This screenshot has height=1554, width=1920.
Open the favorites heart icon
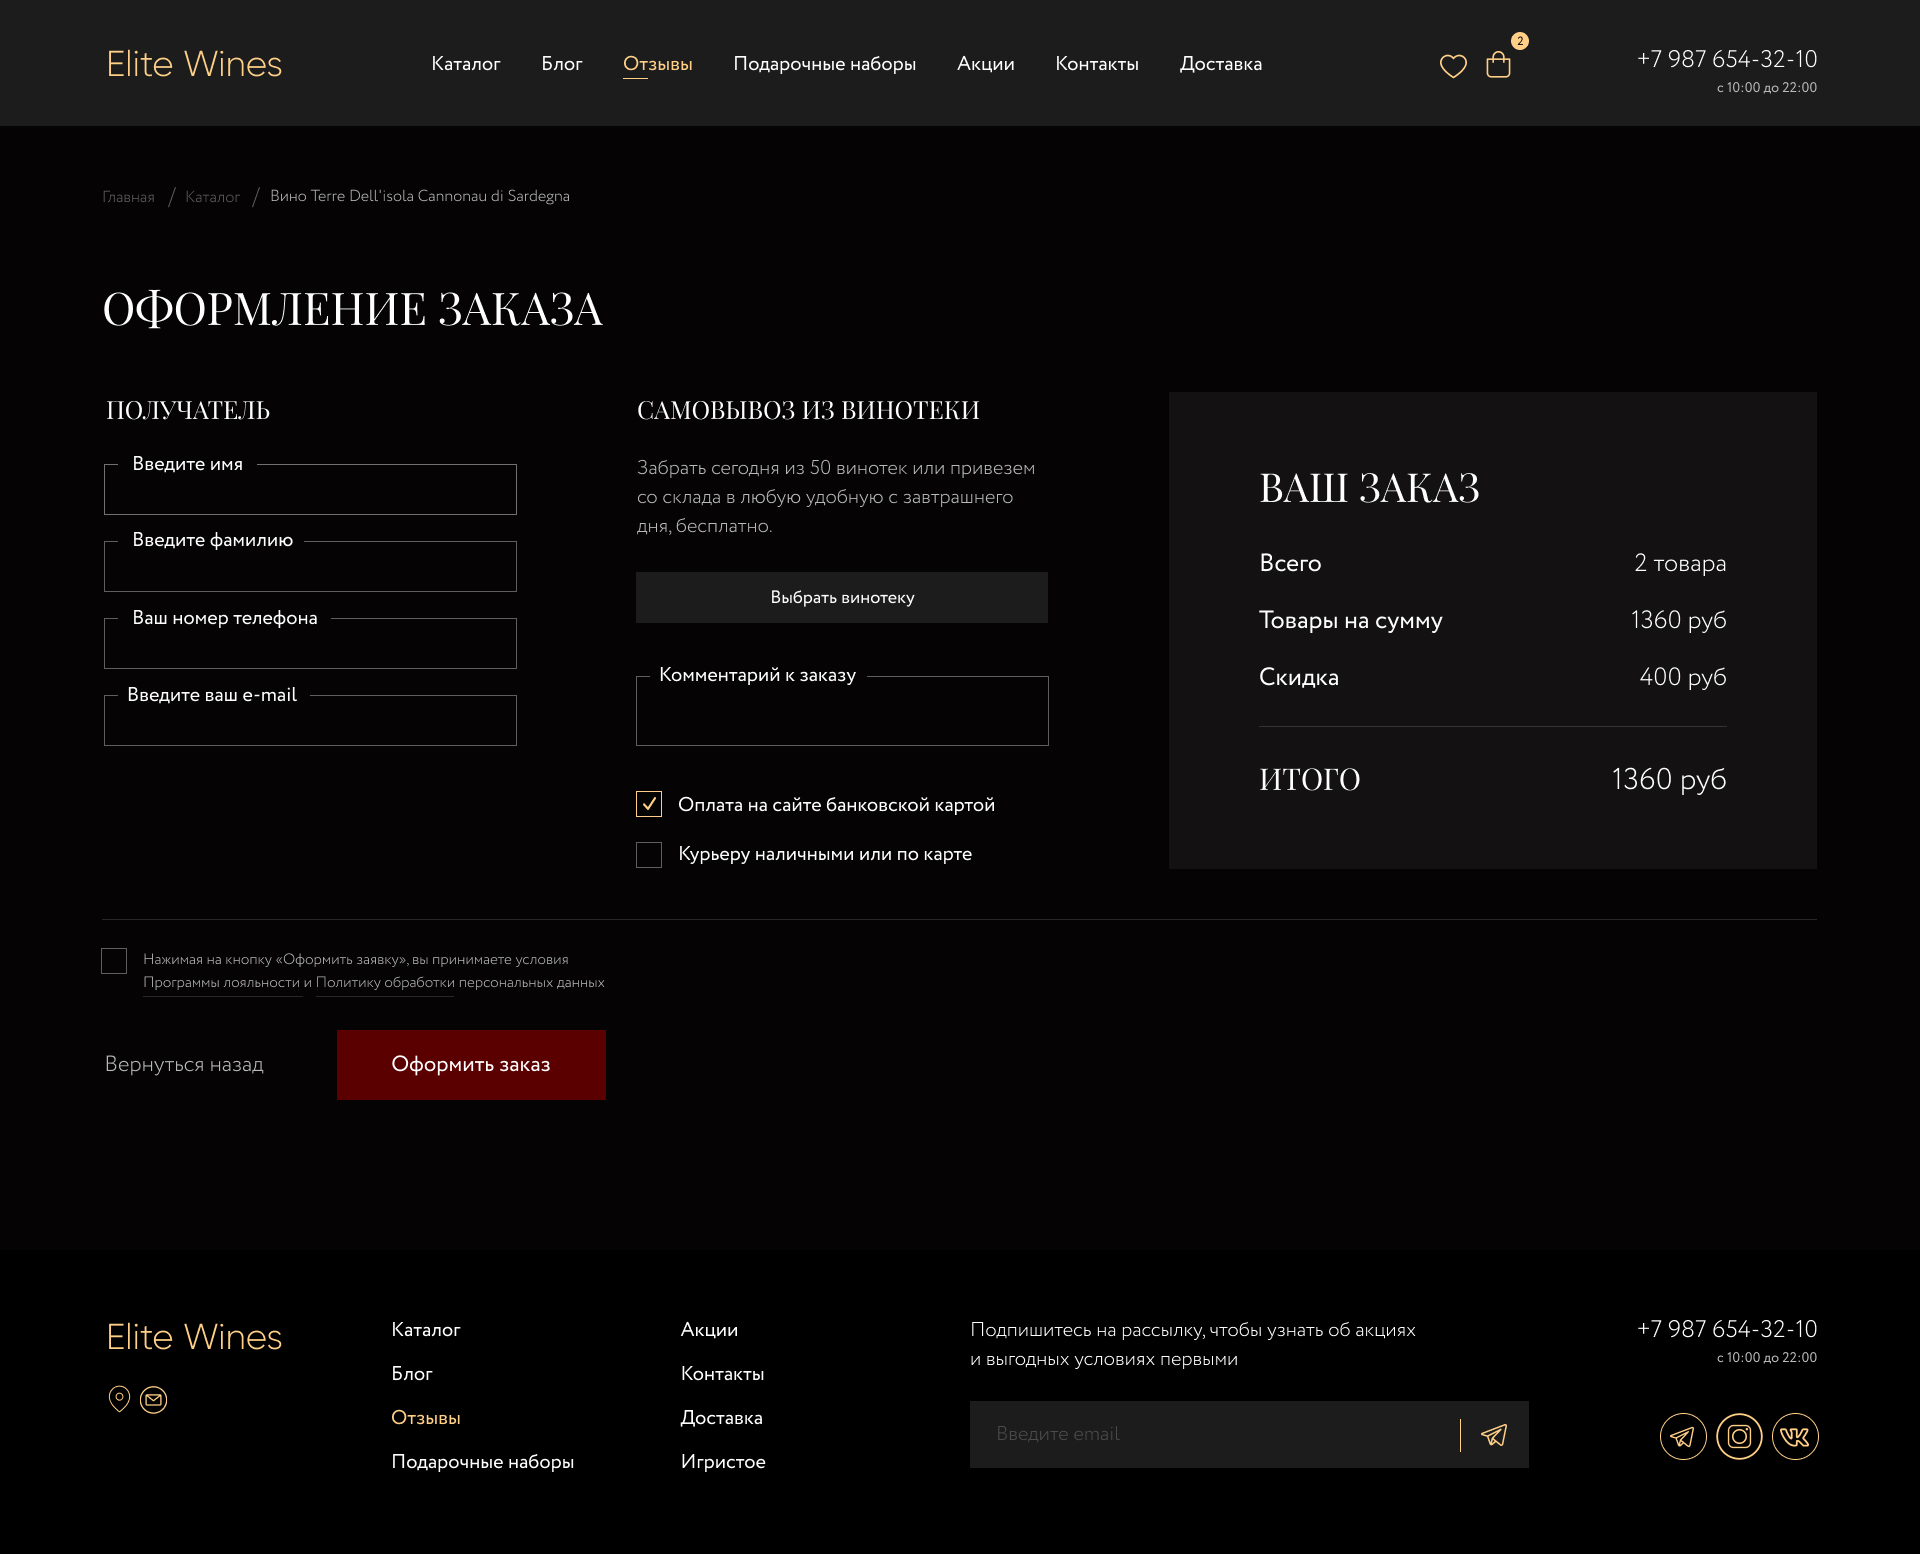coord(1452,66)
